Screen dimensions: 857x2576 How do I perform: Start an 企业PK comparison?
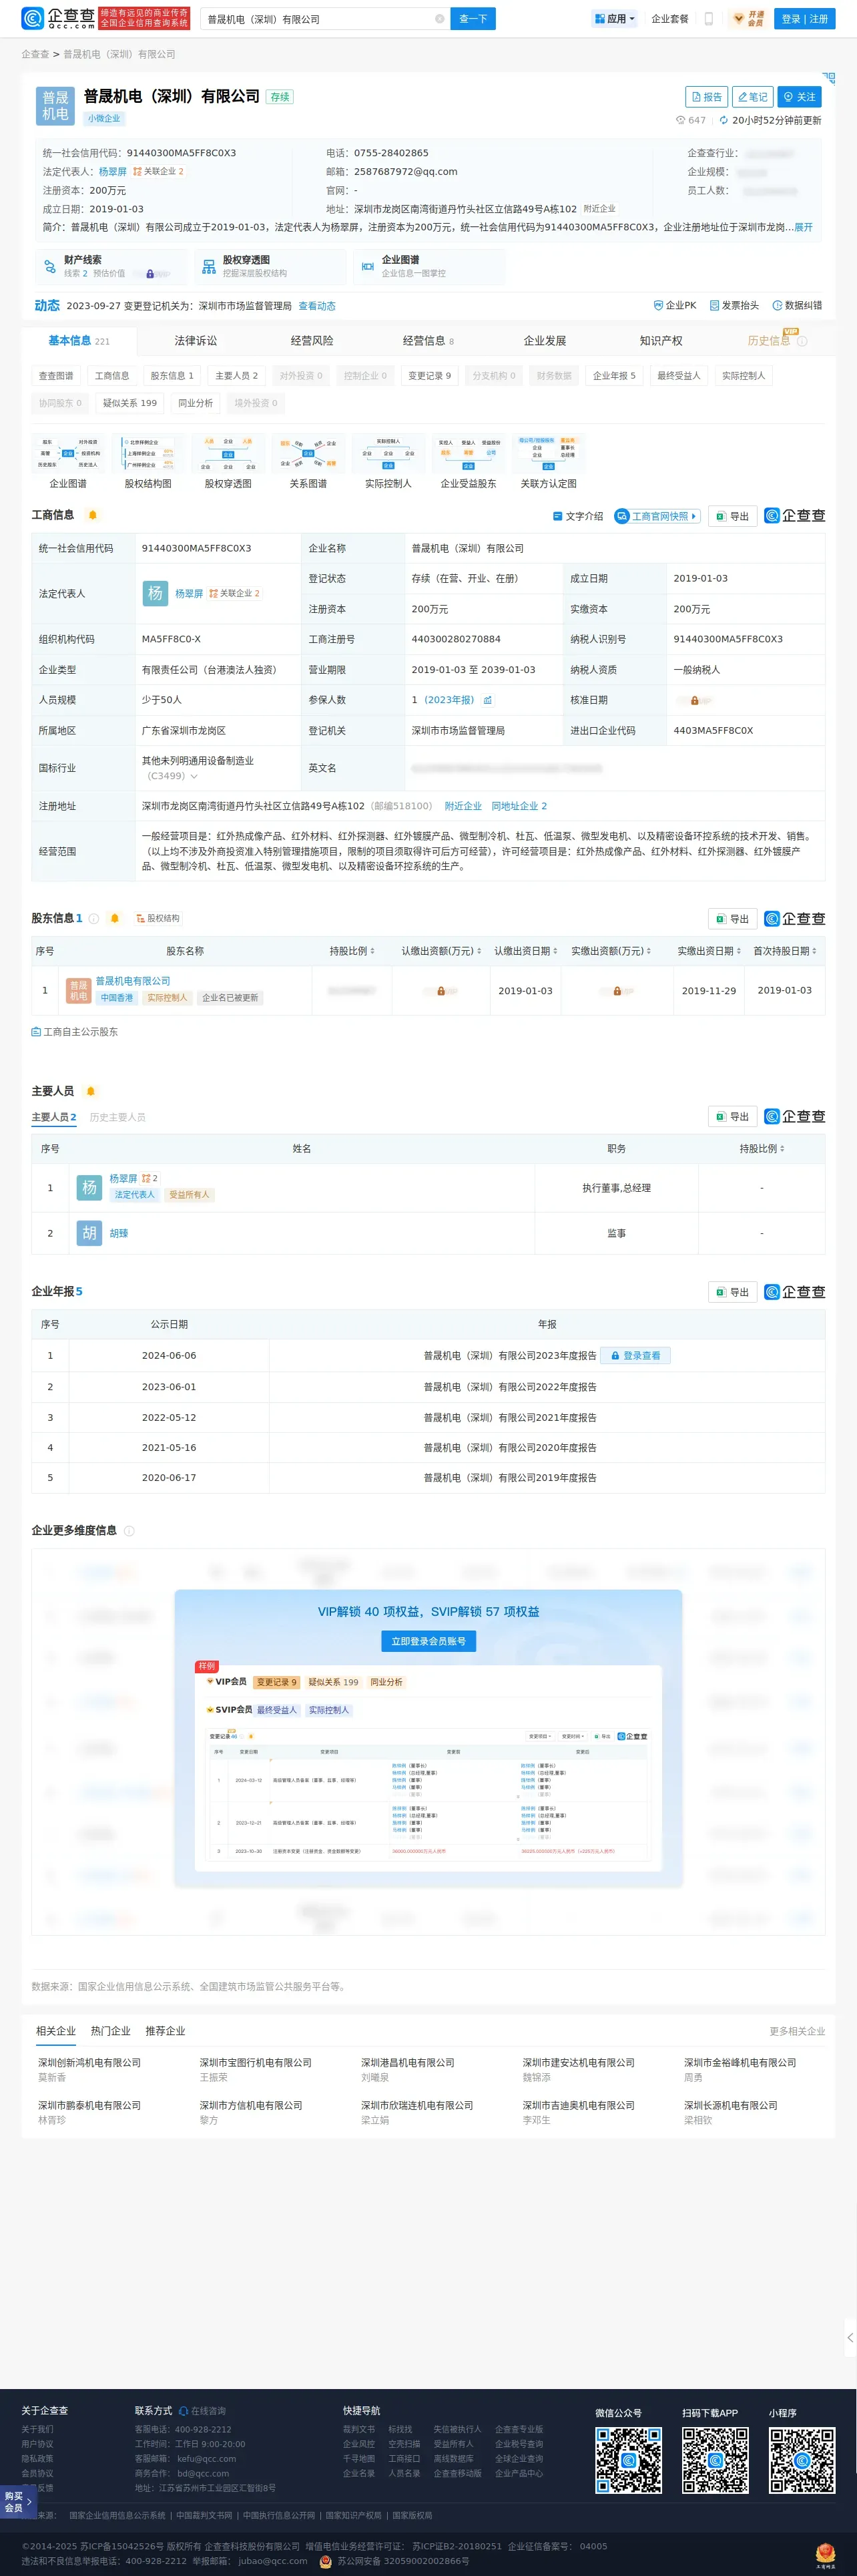[x=674, y=306]
